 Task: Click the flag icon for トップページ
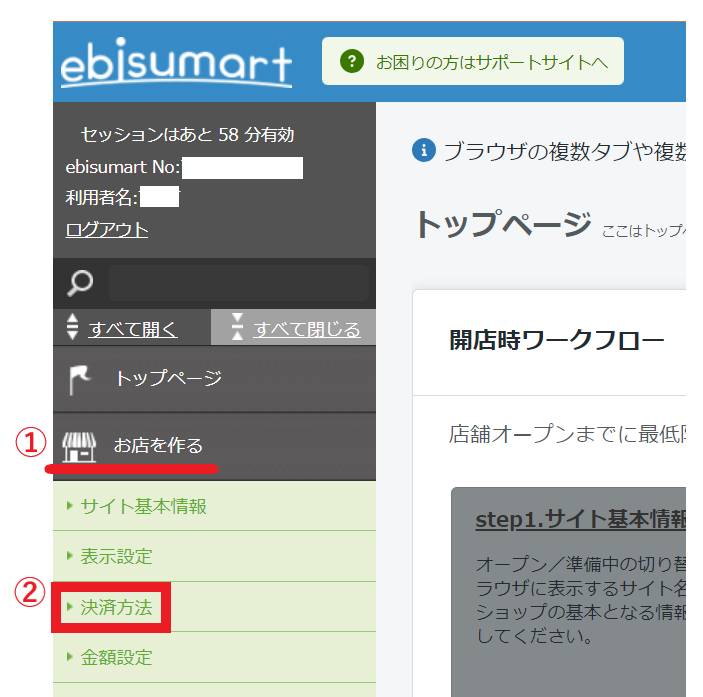click(x=79, y=379)
